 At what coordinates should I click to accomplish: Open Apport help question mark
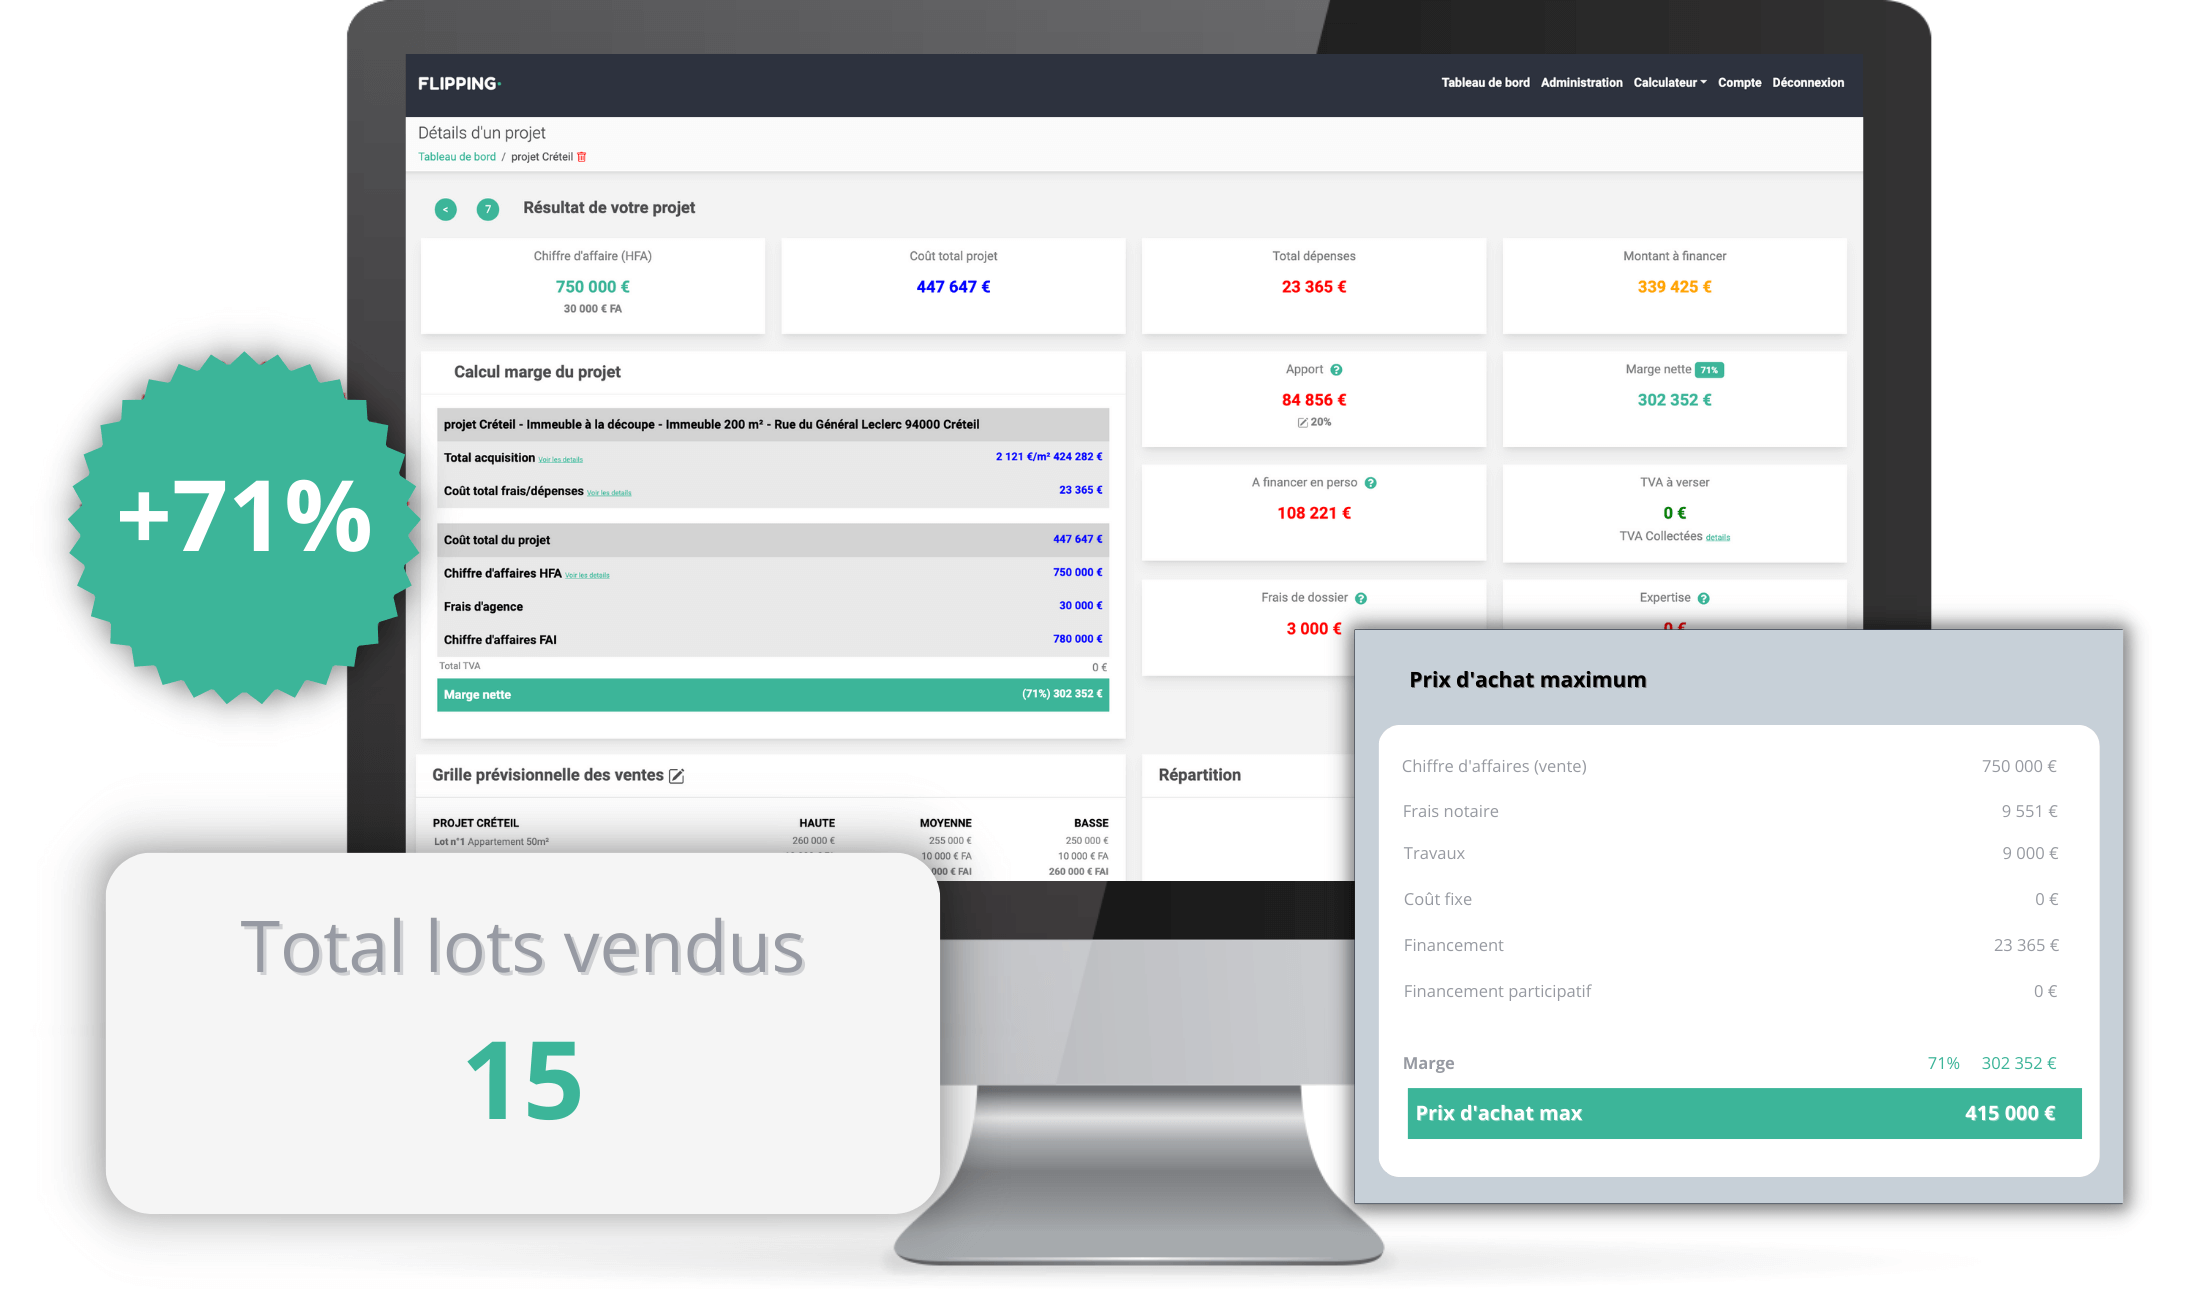pos(1336,370)
